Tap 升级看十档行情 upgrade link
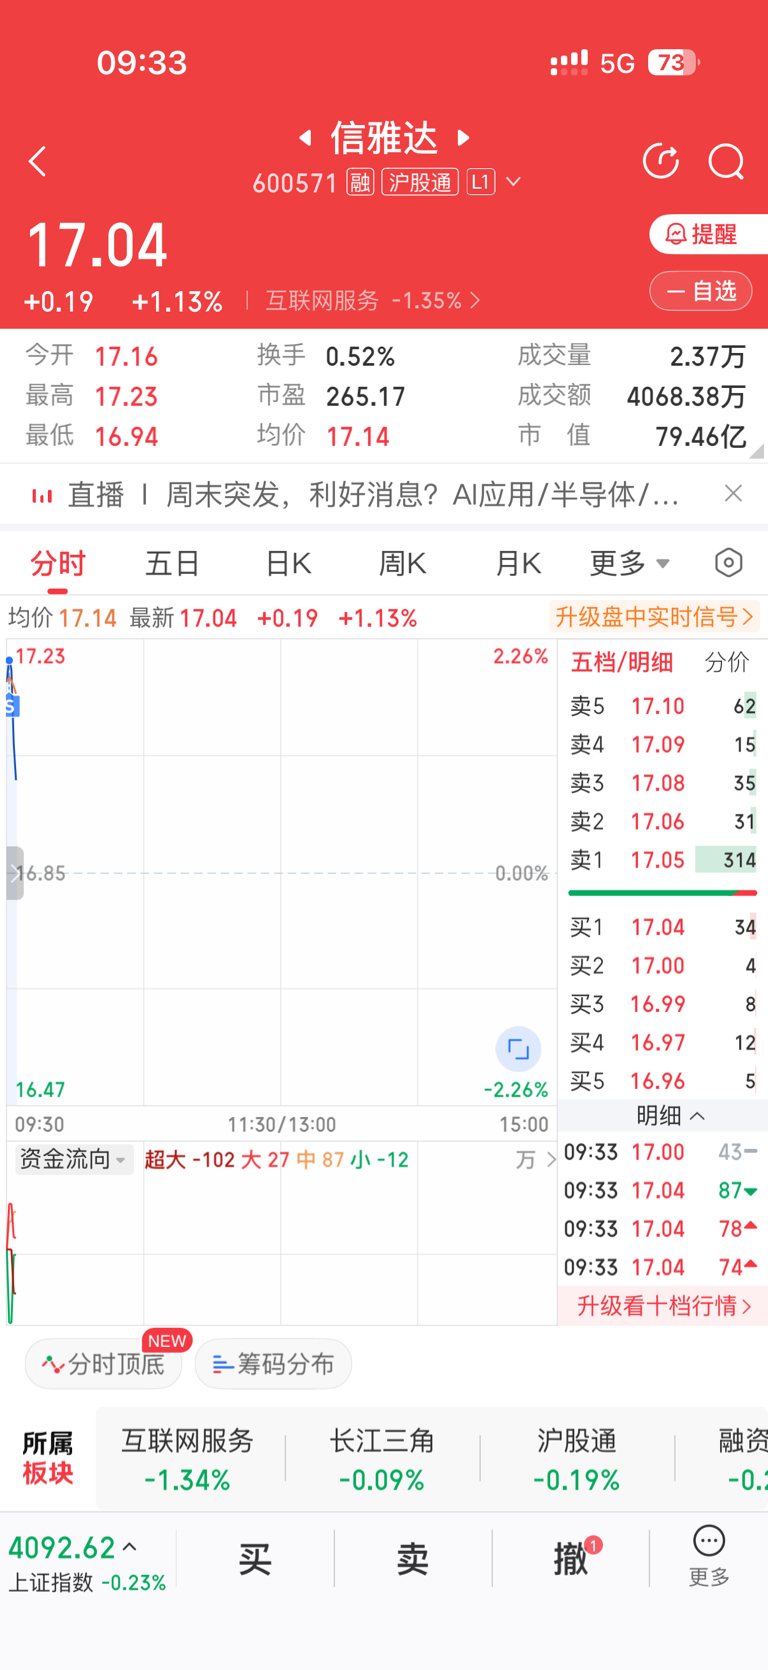768x1670 pixels. pyautogui.click(x=663, y=1305)
